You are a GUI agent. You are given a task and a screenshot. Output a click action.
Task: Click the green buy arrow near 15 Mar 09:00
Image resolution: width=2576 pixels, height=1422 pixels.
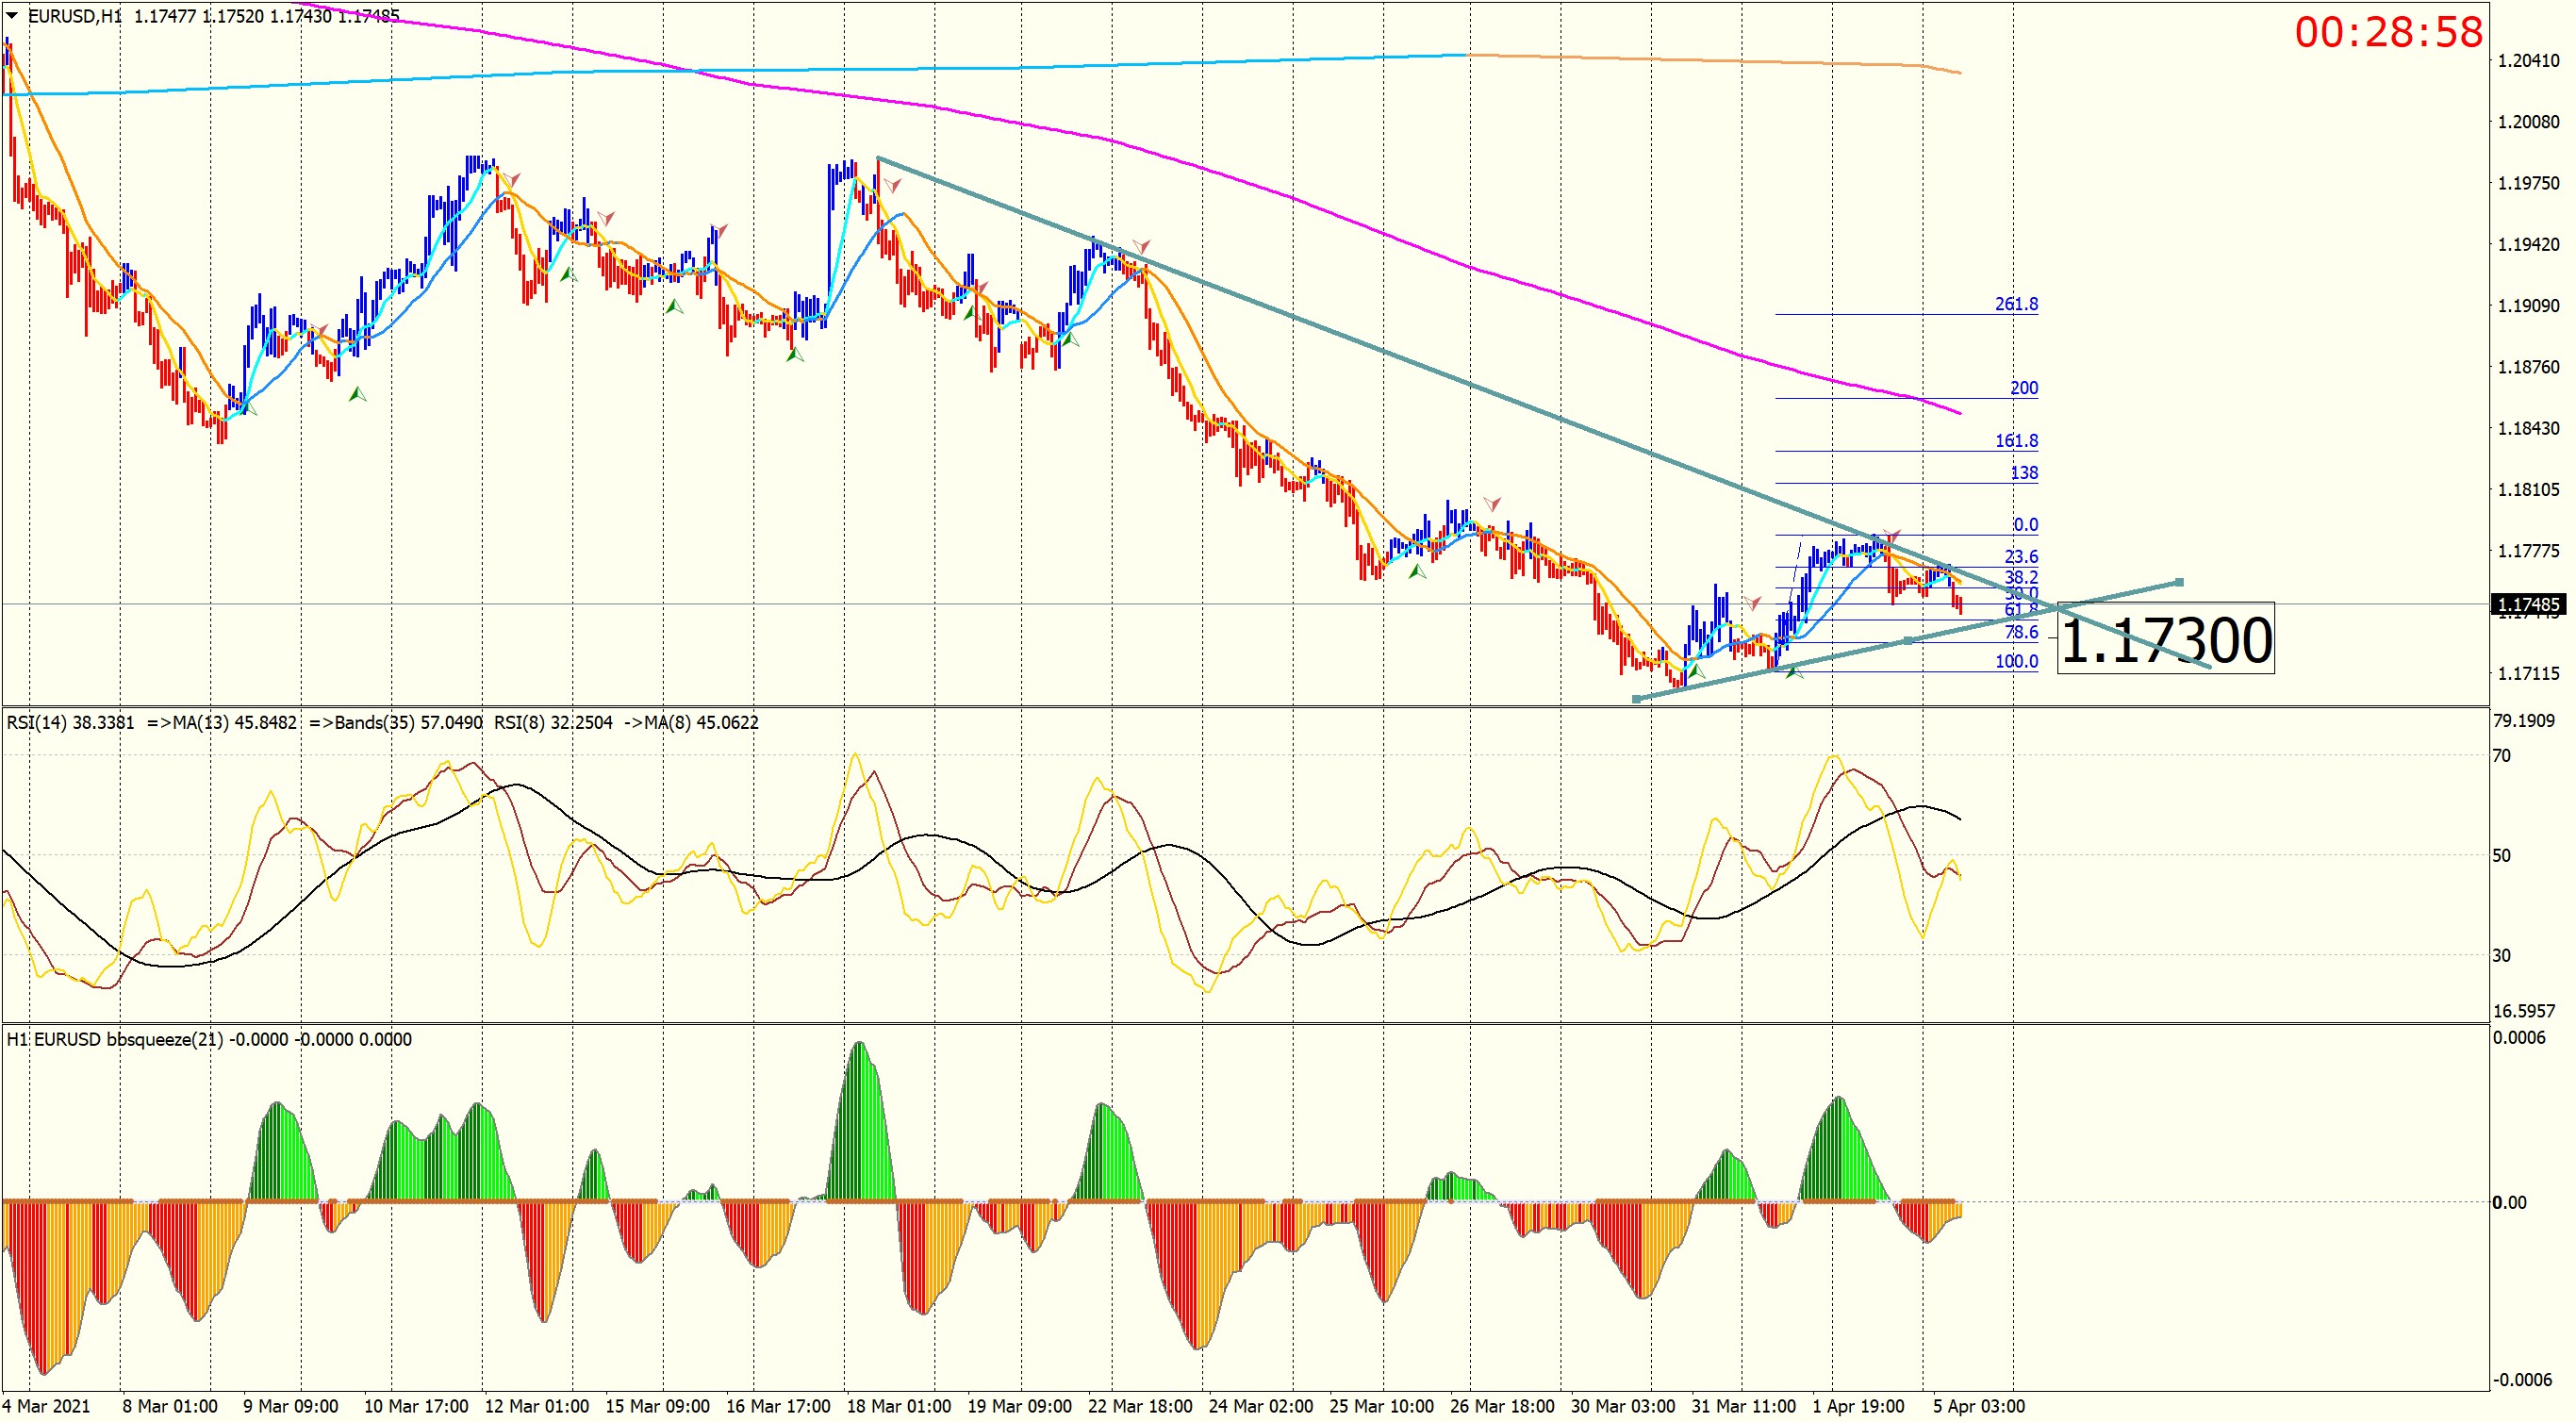tap(675, 306)
